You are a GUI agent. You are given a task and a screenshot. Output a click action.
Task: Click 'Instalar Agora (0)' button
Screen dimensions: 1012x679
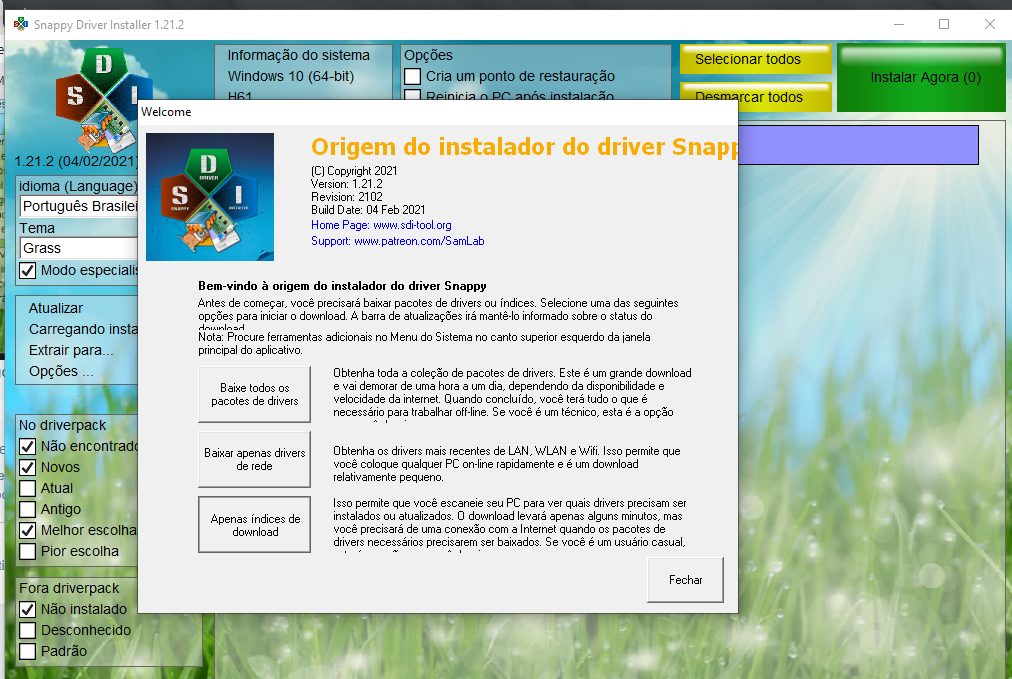point(922,77)
